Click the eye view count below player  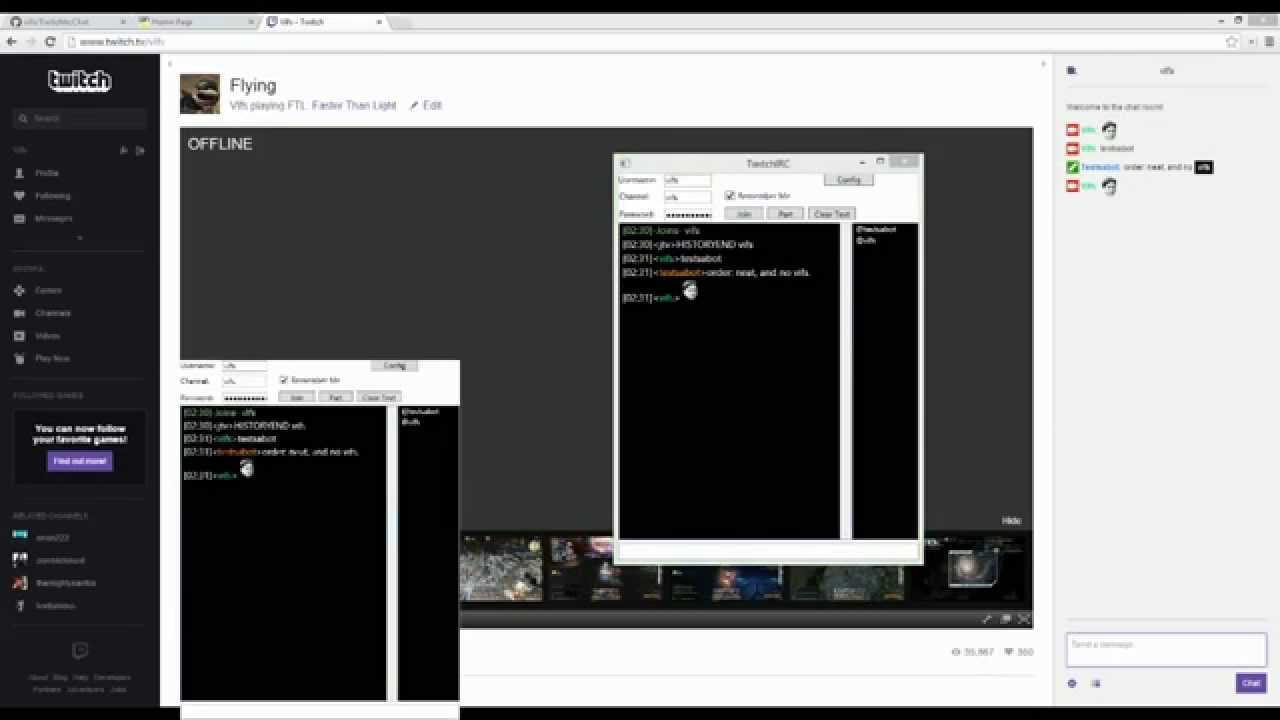pos(973,652)
